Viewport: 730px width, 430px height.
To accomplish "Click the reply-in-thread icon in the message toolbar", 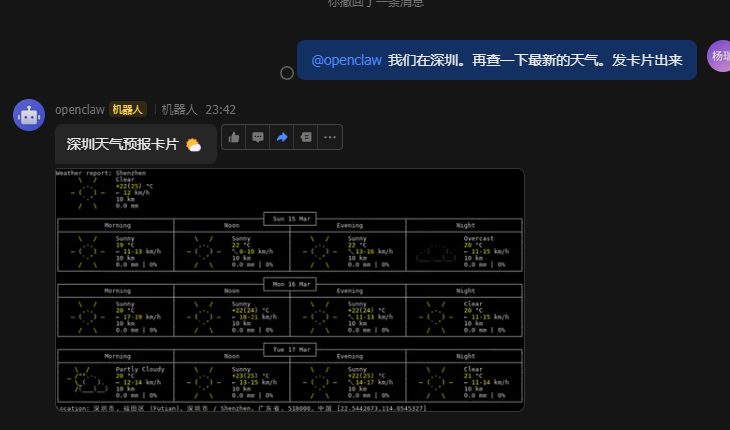I will pos(306,137).
